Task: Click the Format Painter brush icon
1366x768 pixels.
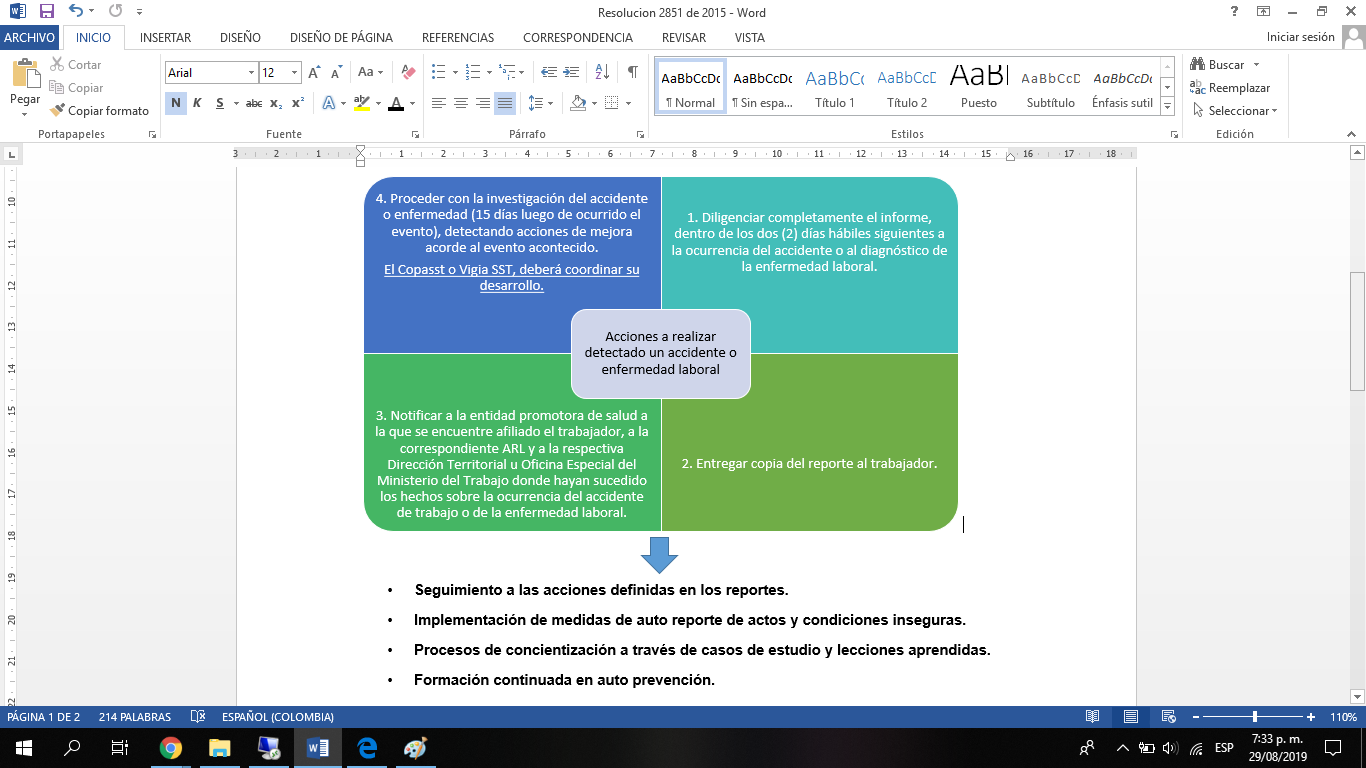Action: [58, 111]
